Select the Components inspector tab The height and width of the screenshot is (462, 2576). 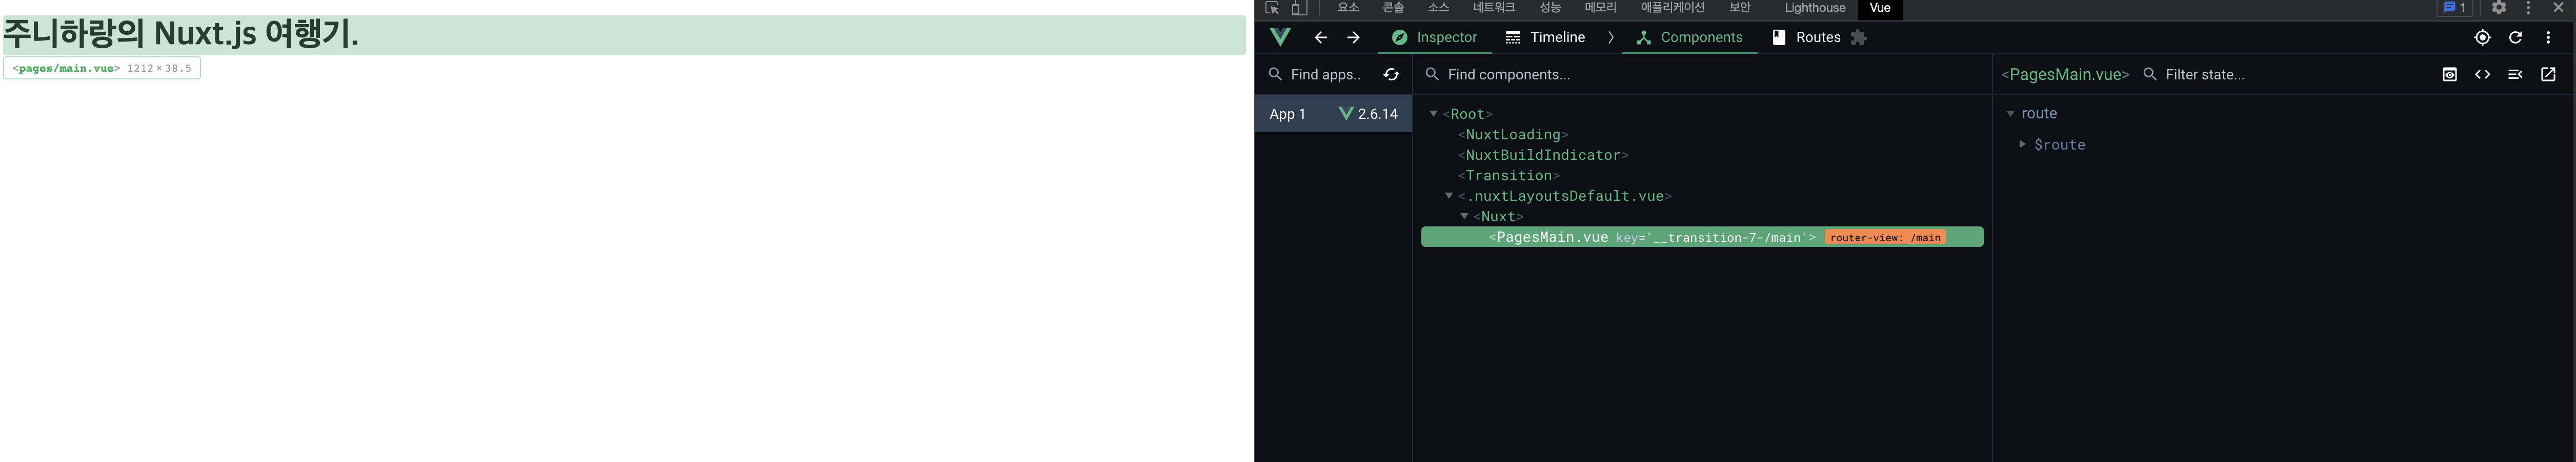1689,37
